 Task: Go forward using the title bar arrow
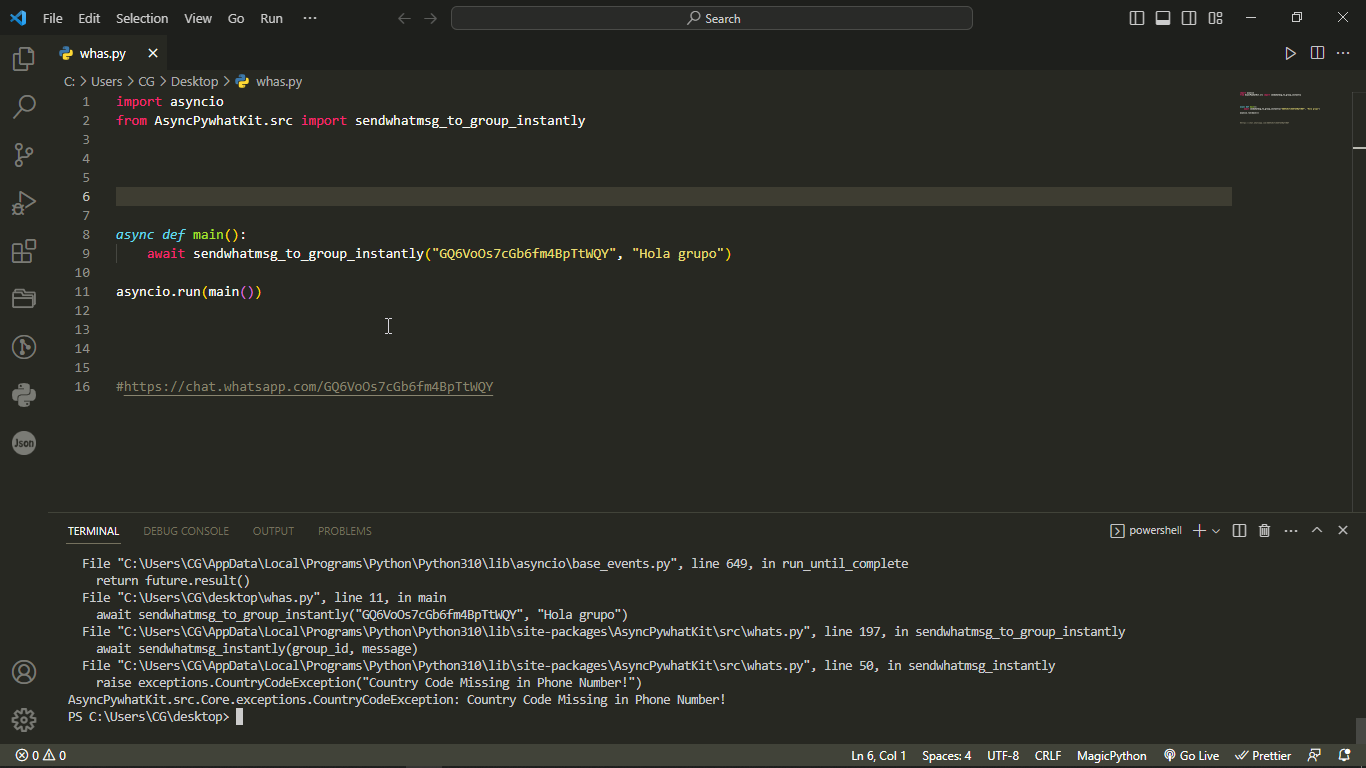(x=430, y=18)
